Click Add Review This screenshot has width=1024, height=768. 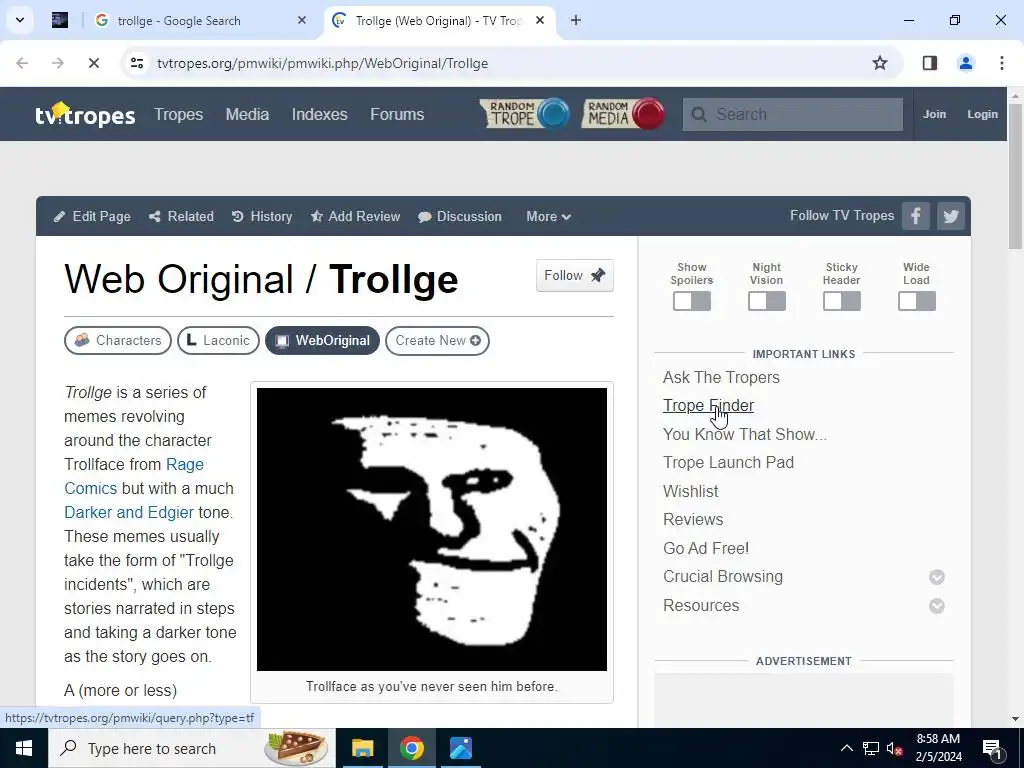(355, 216)
